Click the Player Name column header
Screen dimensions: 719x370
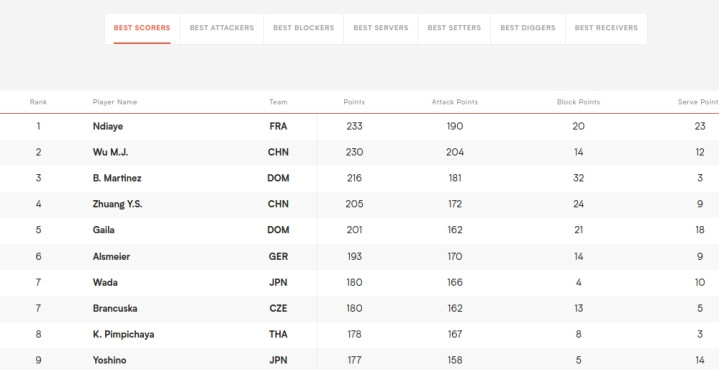click(x=115, y=102)
